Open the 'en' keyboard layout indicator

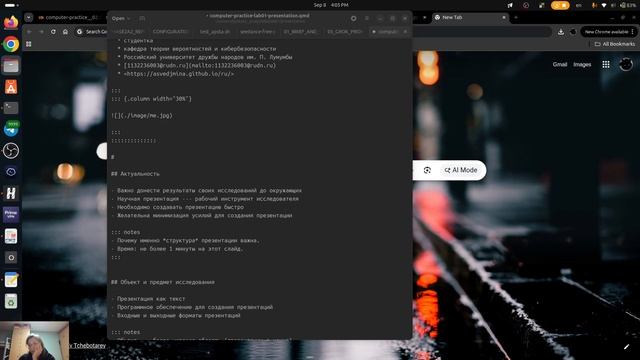pyautogui.click(x=578, y=5)
